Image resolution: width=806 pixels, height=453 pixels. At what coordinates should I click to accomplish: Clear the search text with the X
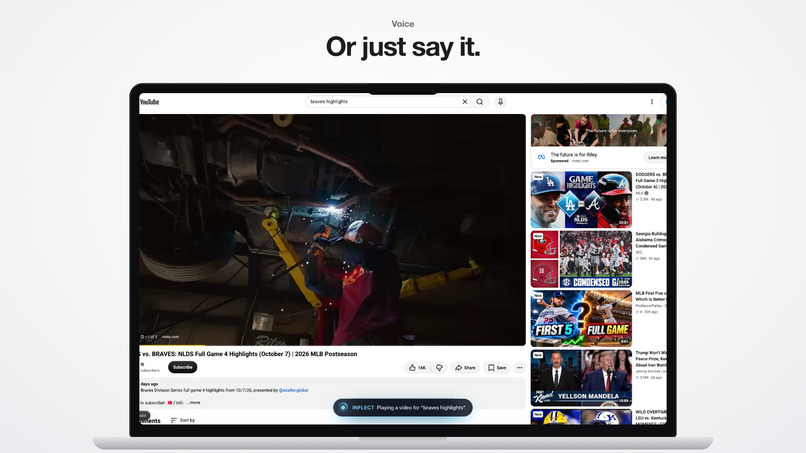coord(465,102)
